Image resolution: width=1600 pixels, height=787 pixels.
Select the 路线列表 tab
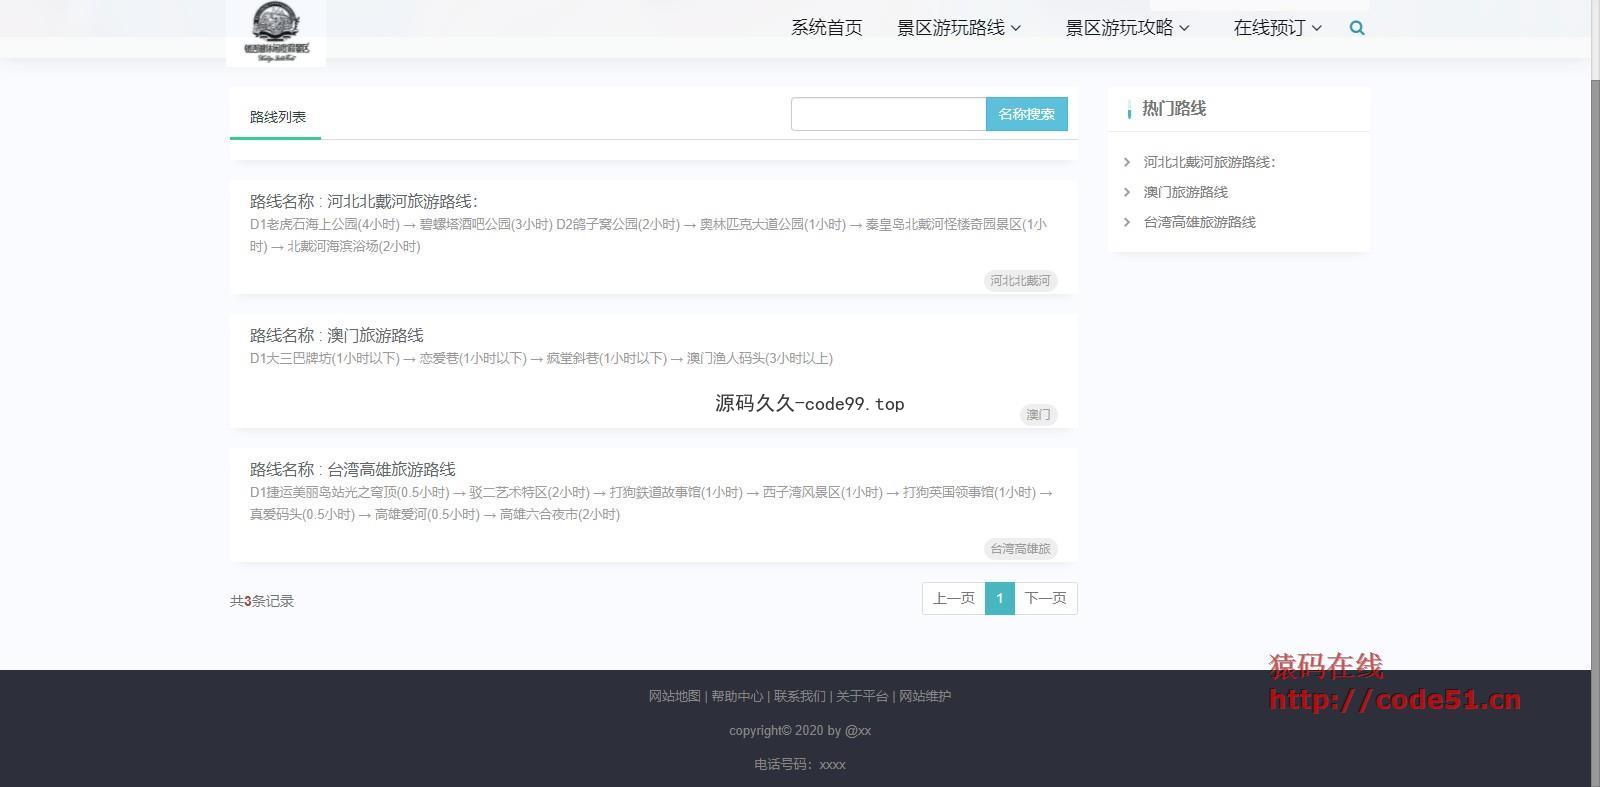click(x=277, y=117)
